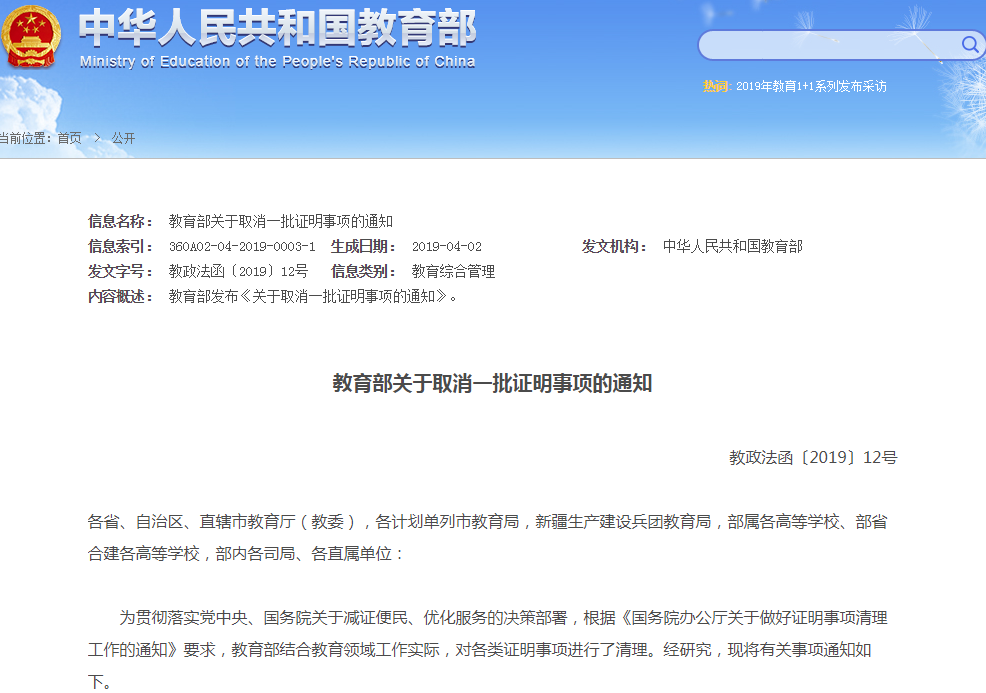Select the 信息名称 value 教育部关于取消一批证明事项的通知
This screenshot has height=693, width=986.
pyautogui.click(x=280, y=221)
